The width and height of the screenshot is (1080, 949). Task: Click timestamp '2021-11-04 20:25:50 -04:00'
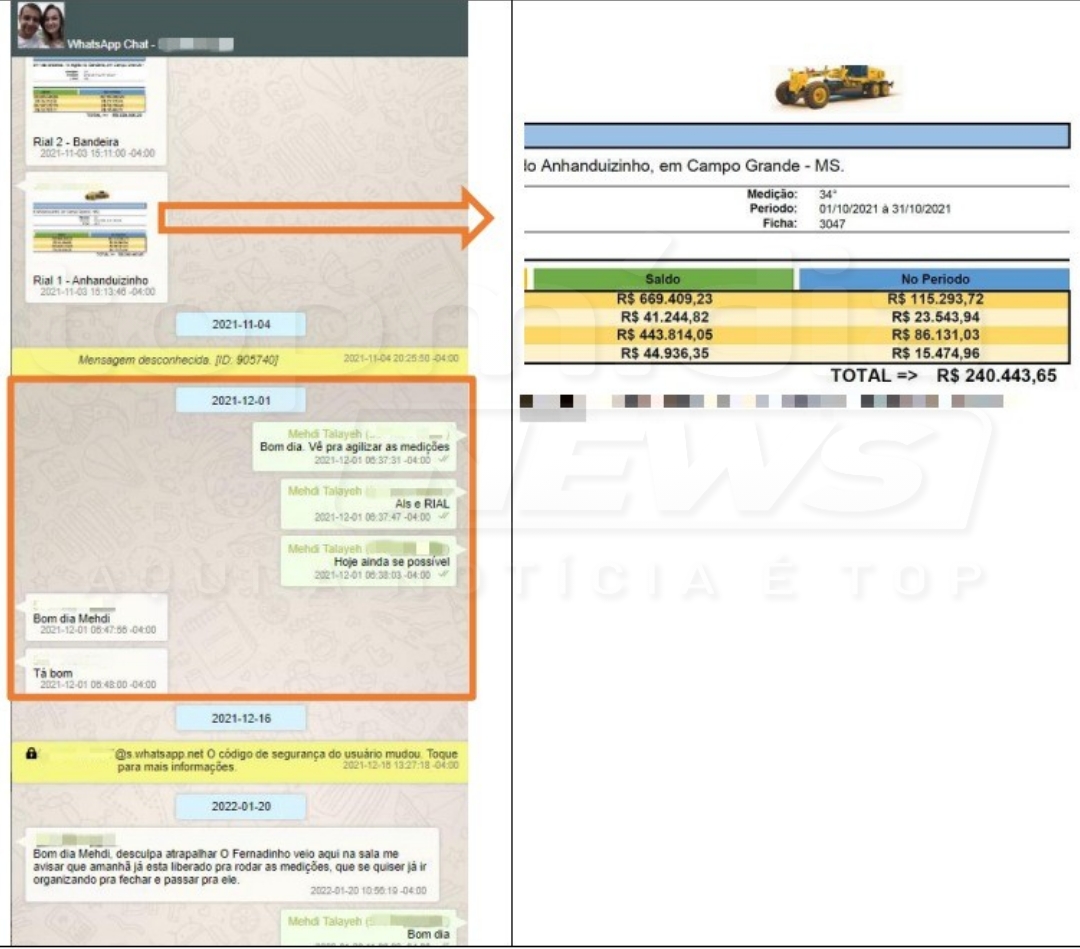401,358
